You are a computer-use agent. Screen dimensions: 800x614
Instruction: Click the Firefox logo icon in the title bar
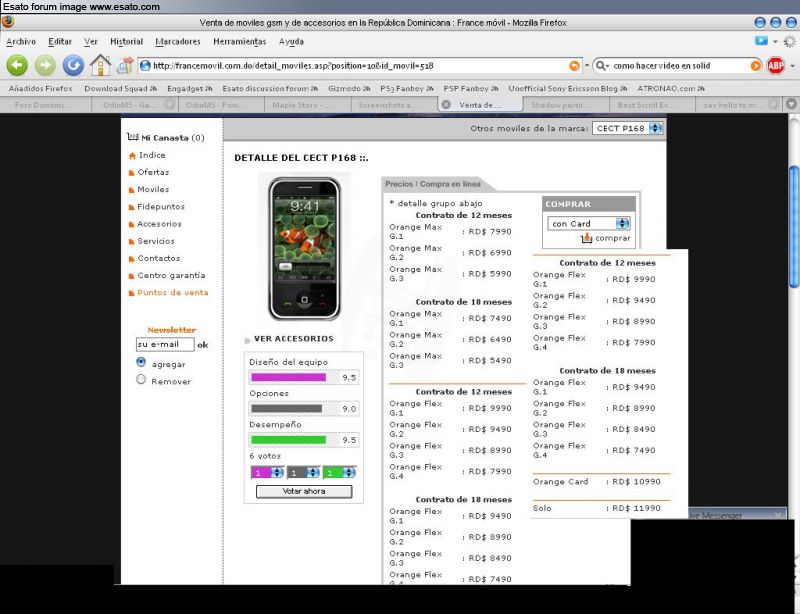[8, 22]
